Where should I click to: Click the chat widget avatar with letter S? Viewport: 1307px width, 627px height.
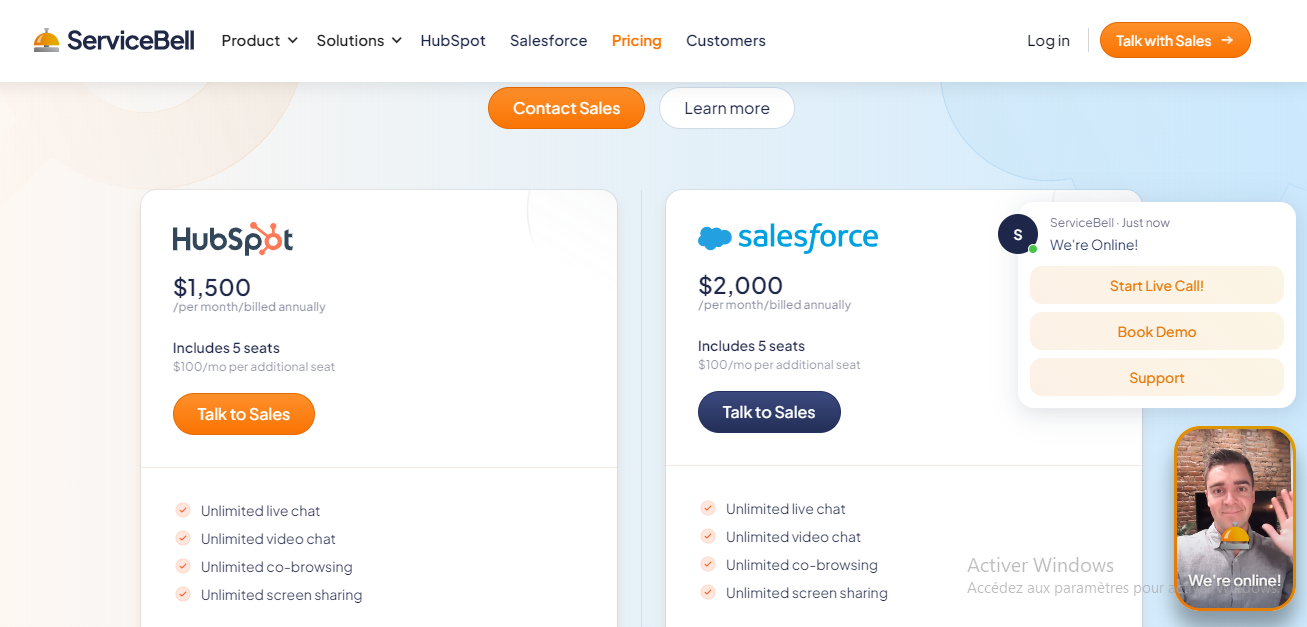coord(1018,234)
